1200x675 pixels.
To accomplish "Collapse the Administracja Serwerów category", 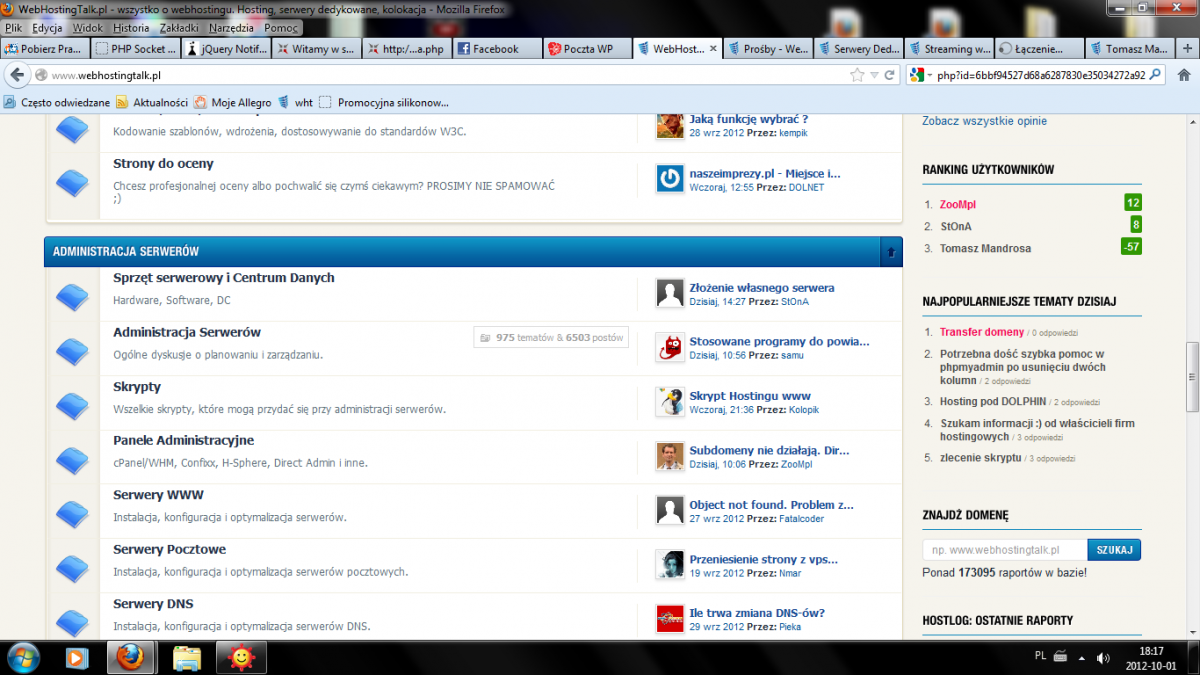I will tap(890, 252).
